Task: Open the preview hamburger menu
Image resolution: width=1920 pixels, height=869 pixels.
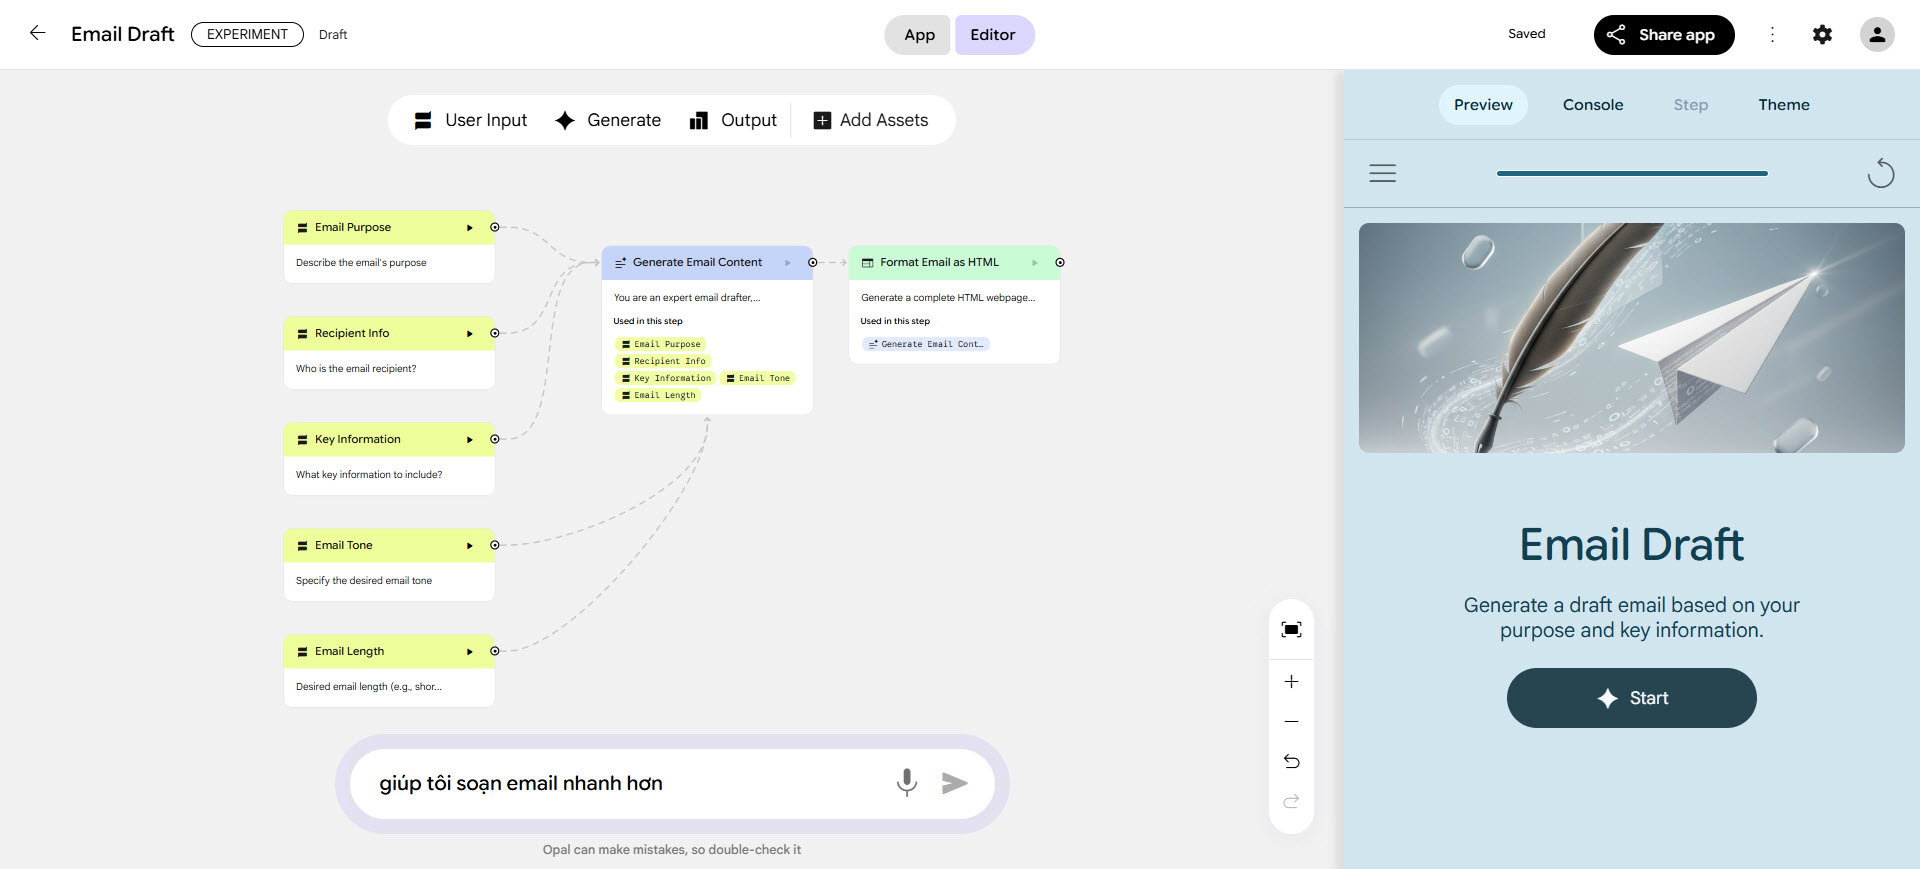Action: (x=1382, y=173)
